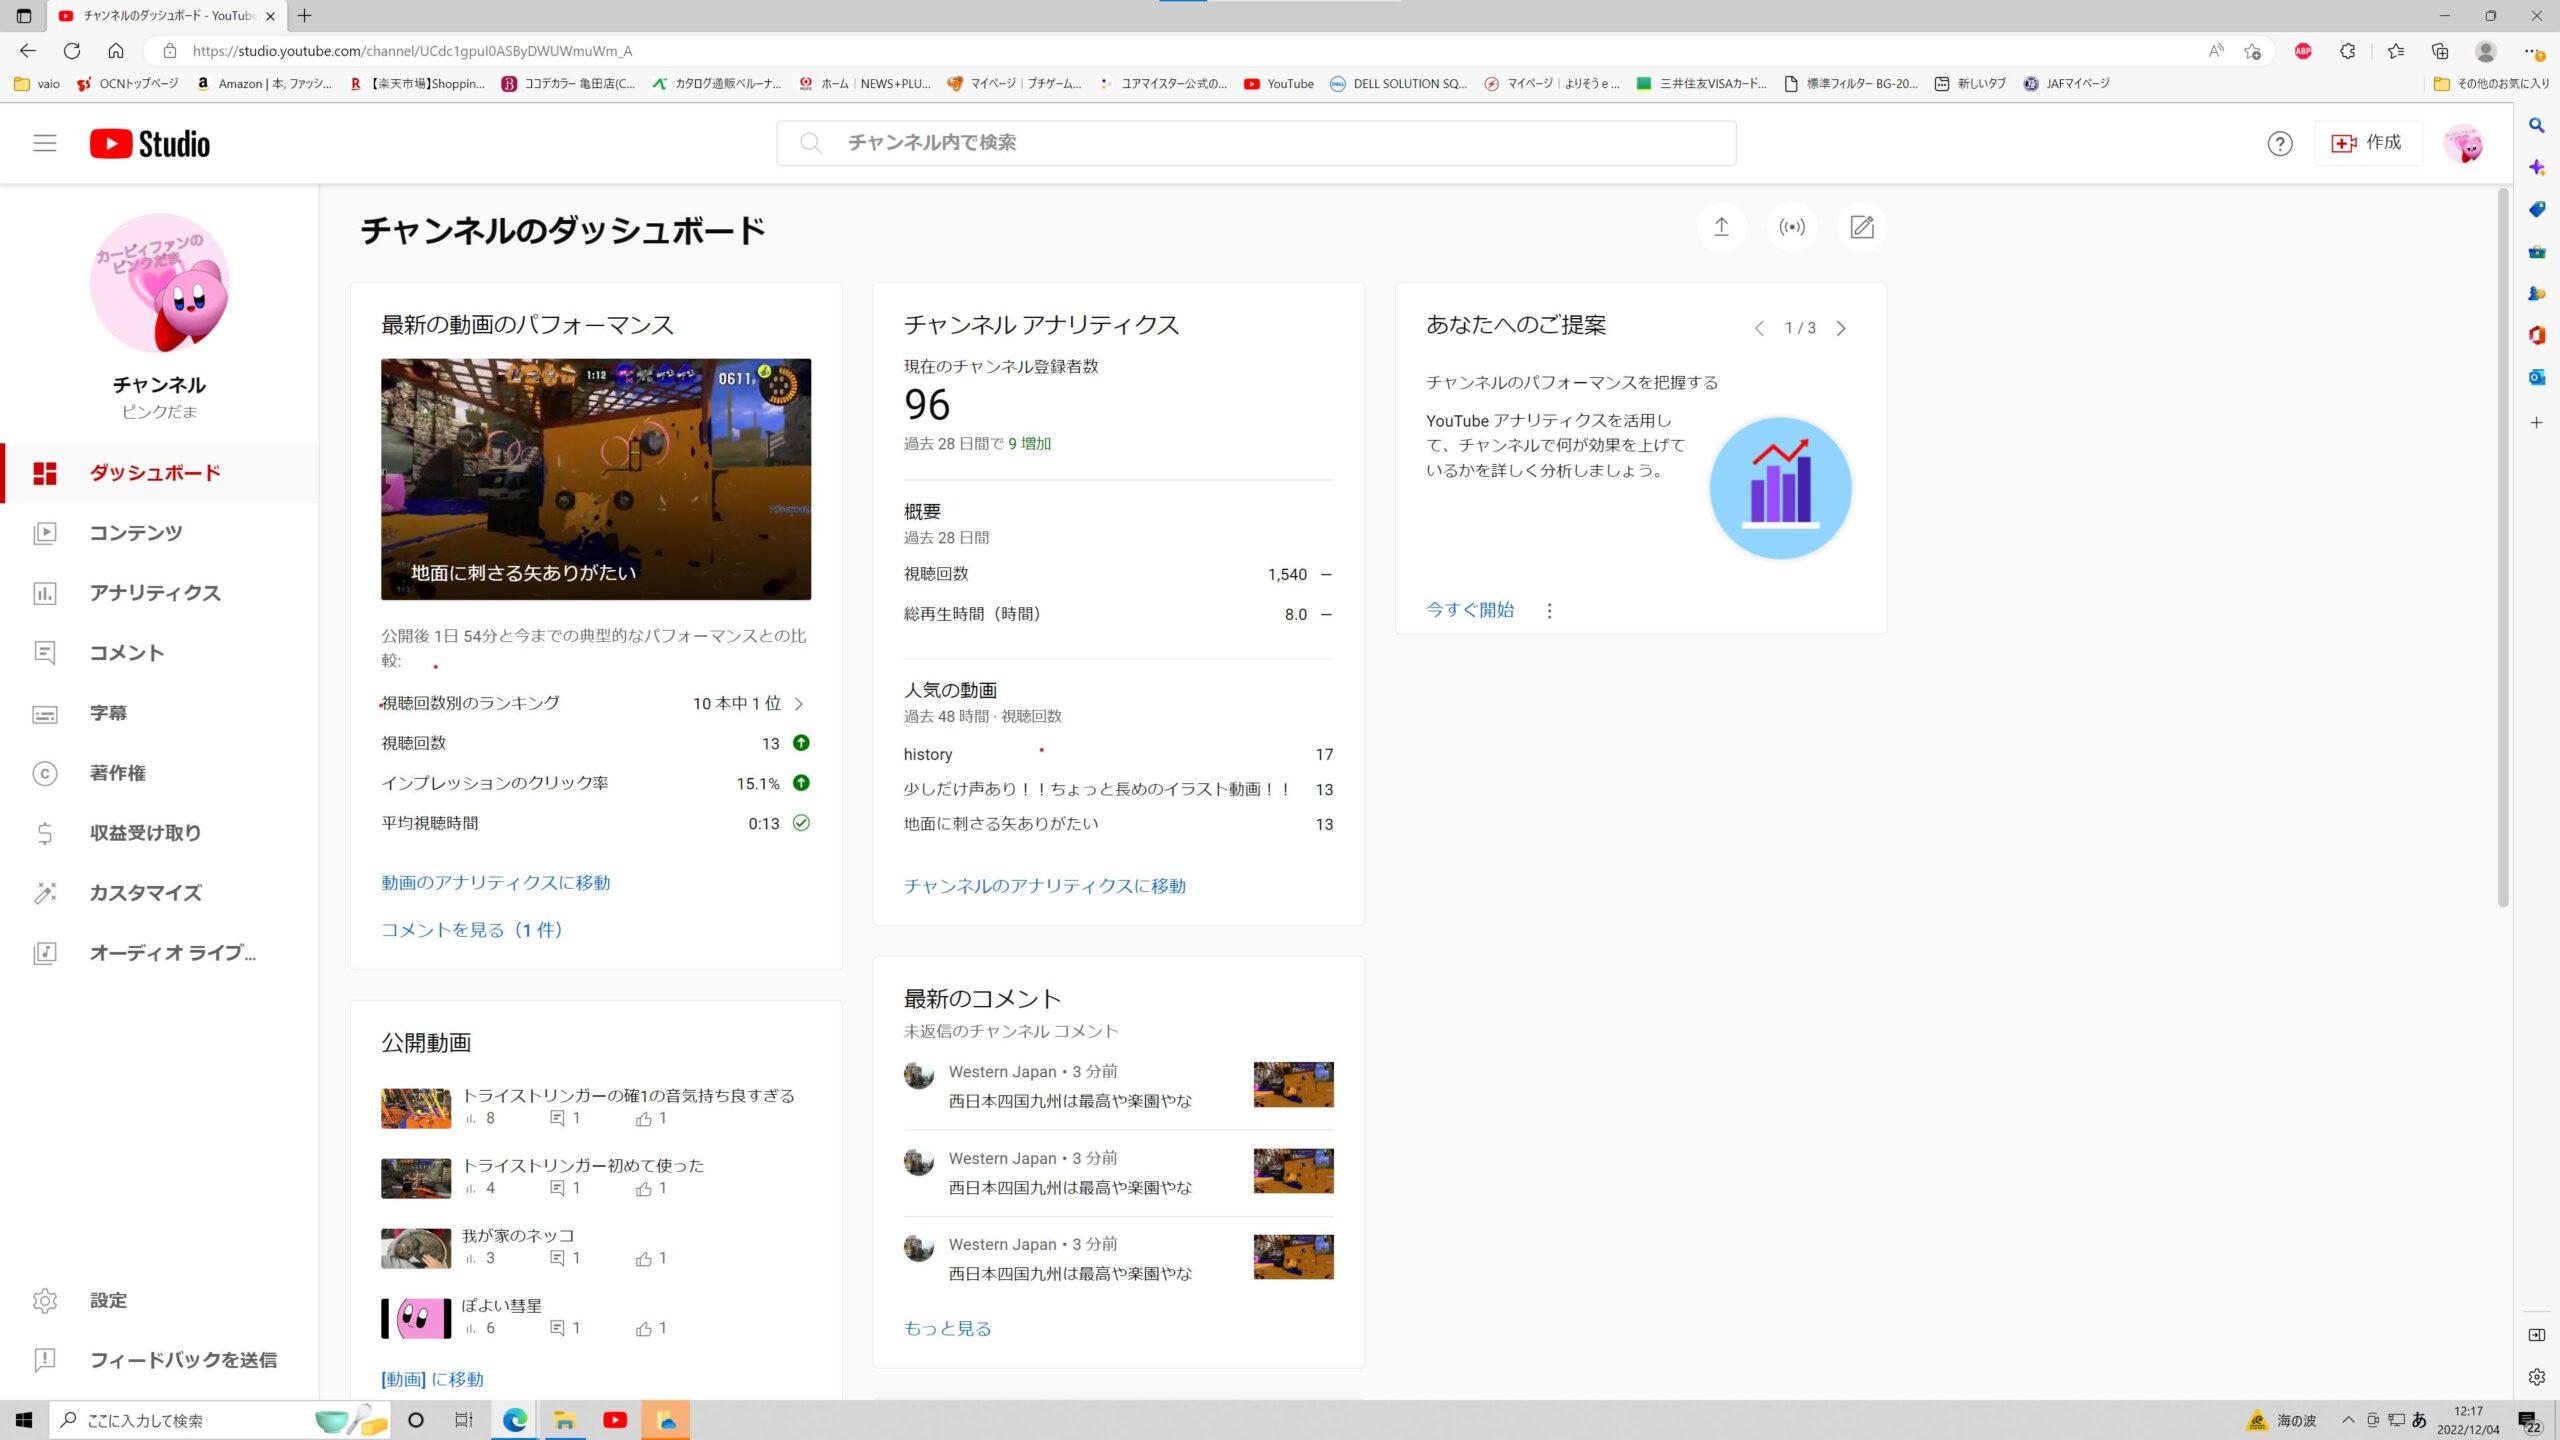Click browser refresh icon
2560x1440 pixels.
click(72, 51)
